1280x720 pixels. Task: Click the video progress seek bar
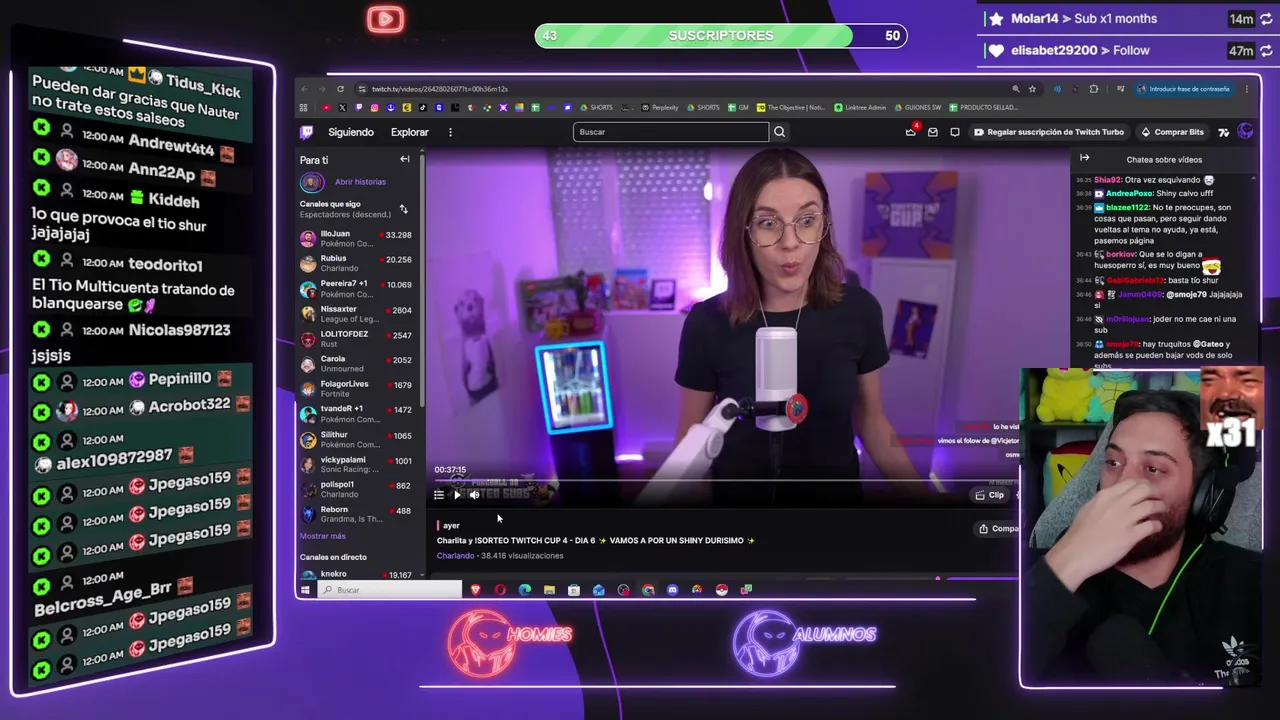point(725,481)
